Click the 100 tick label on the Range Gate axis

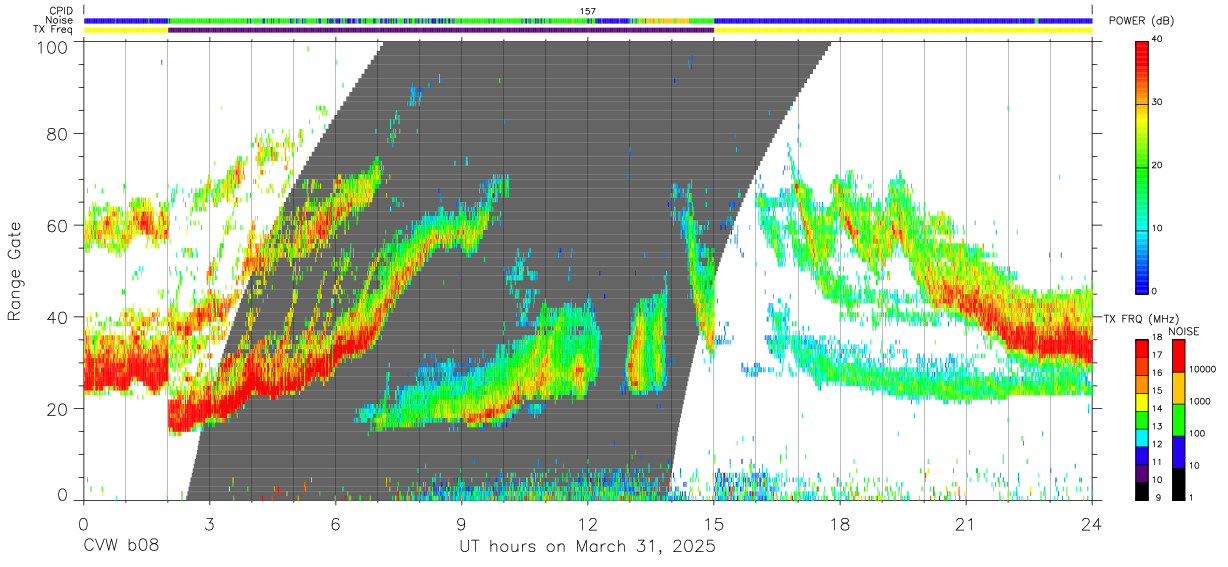click(54, 47)
